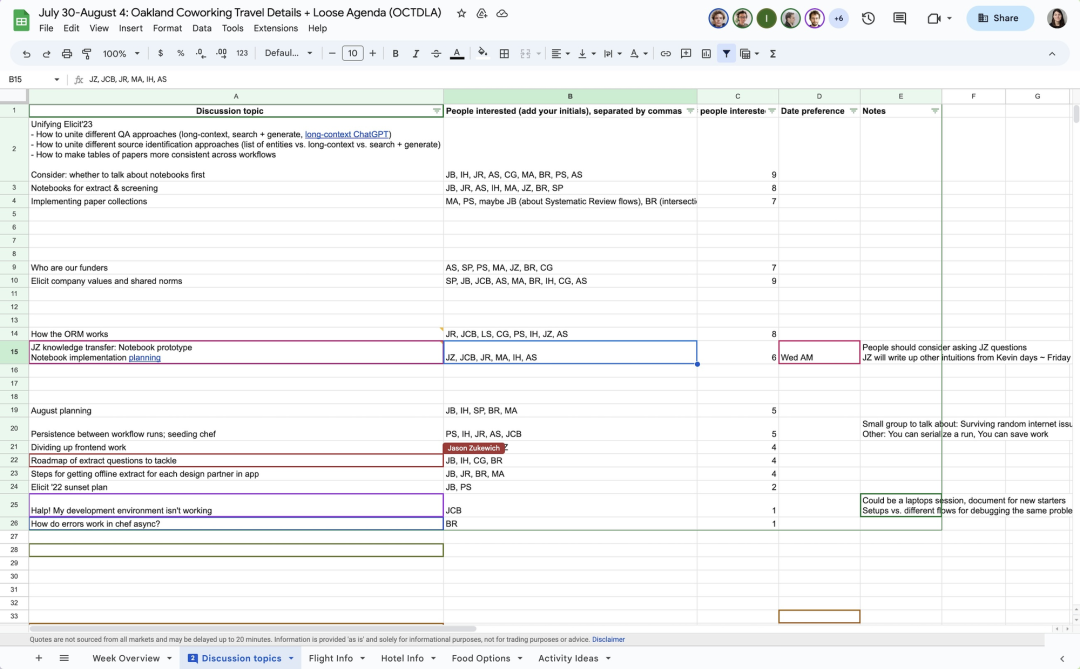Open the Insert menu
Viewport: 1080px width, 669px height.
click(x=130, y=28)
